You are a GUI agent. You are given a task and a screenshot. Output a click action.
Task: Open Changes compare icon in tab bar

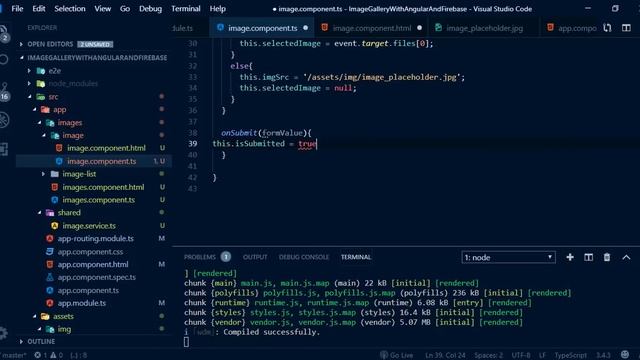click(607, 28)
